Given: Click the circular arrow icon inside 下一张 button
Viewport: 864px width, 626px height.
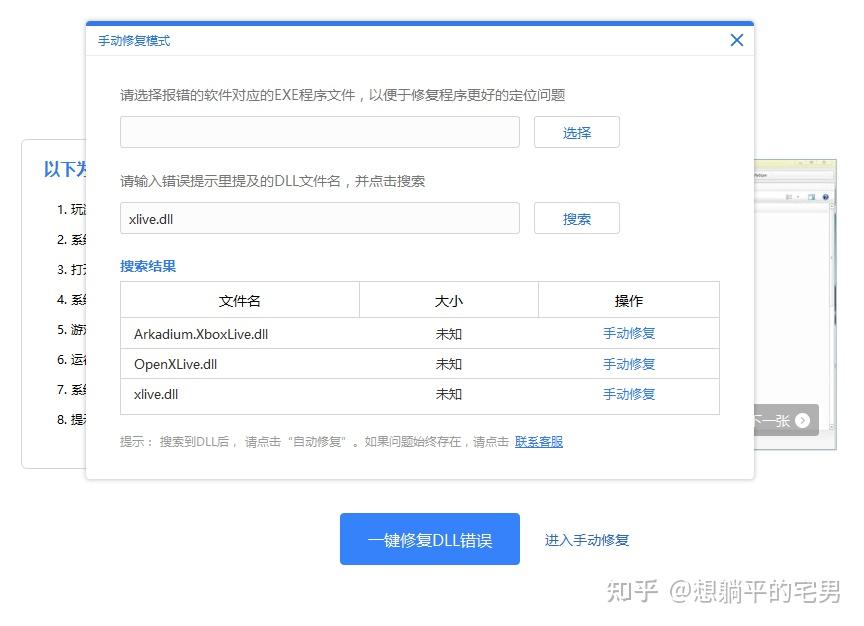Looking at the screenshot, I should (x=802, y=420).
